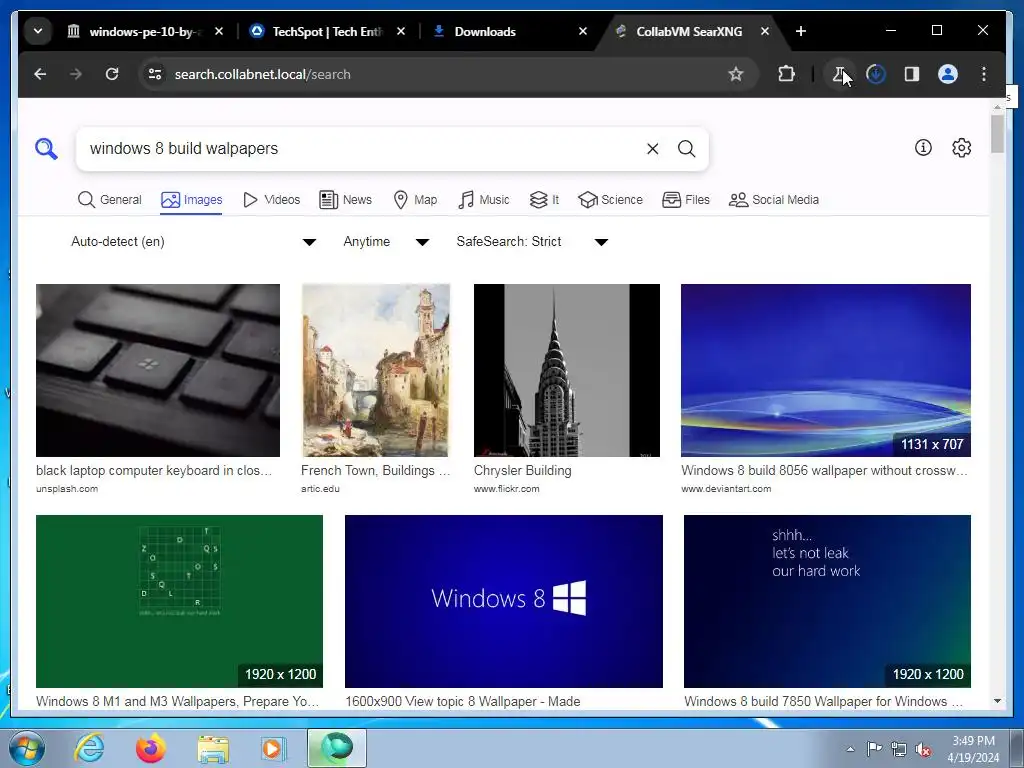This screenshot has width=1024, height=768.
Task: Expand the Auto-detect (en) language dropdown
Action: pyautogui.click(x=193, y=242)
